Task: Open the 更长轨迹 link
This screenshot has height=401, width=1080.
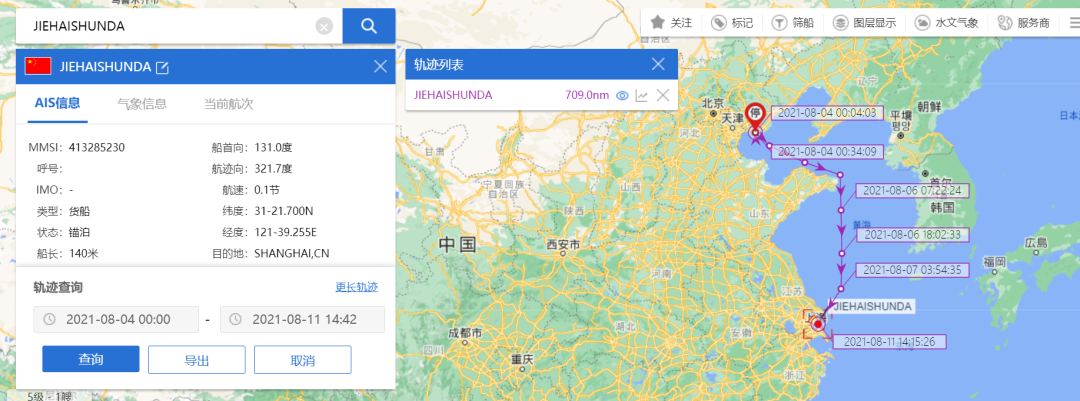Action: pos(356,287)
